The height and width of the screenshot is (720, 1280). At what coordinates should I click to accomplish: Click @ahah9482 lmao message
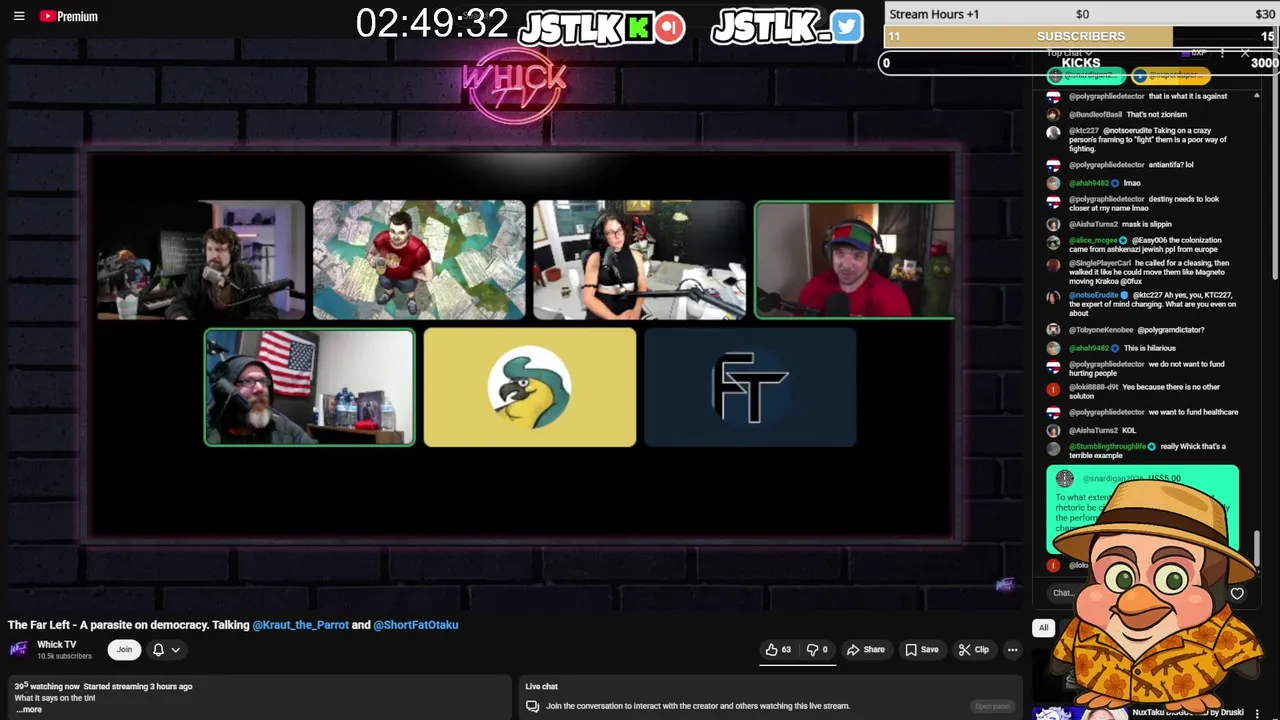[1132, 183]
